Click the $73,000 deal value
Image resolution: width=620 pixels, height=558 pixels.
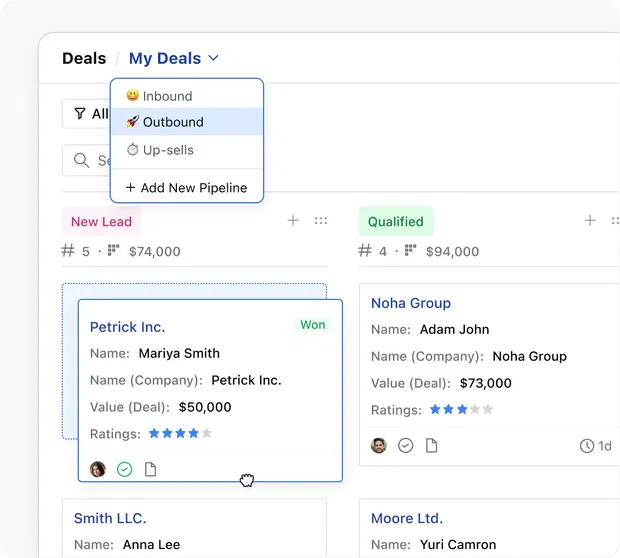tap(486, 383)
